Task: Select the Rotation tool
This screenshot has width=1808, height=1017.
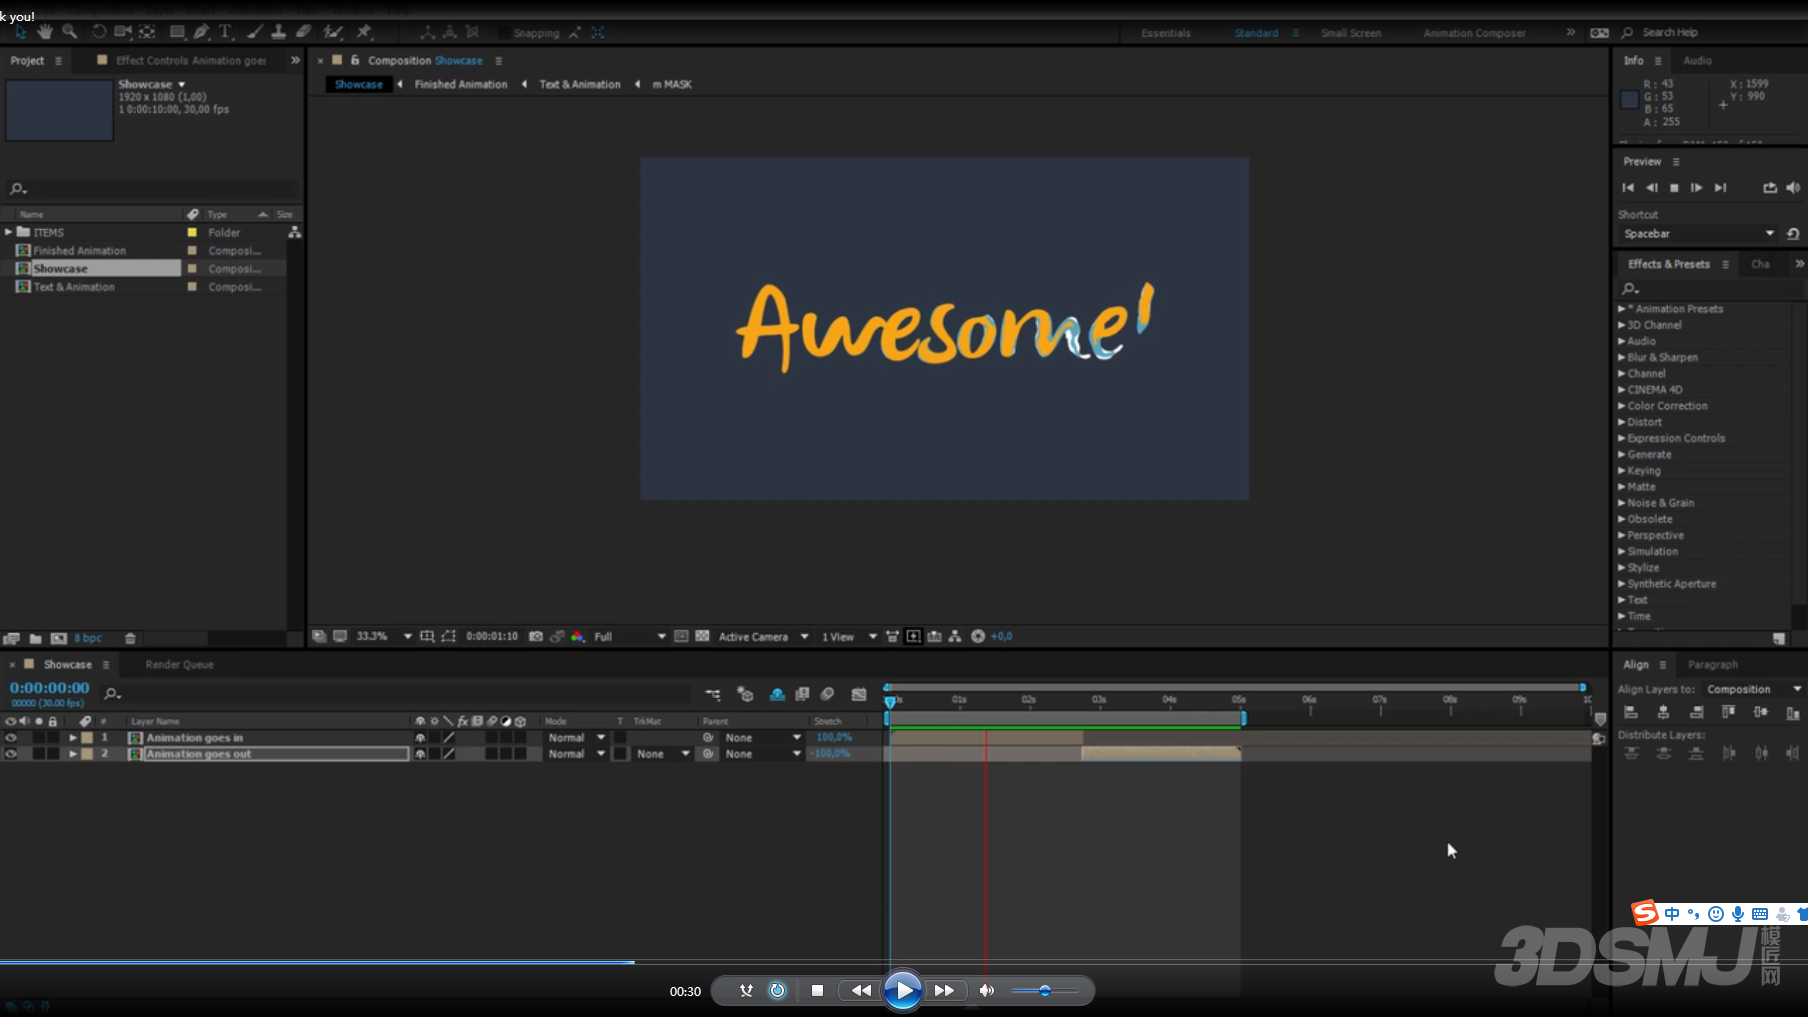Action: click(x=99, y=32)
